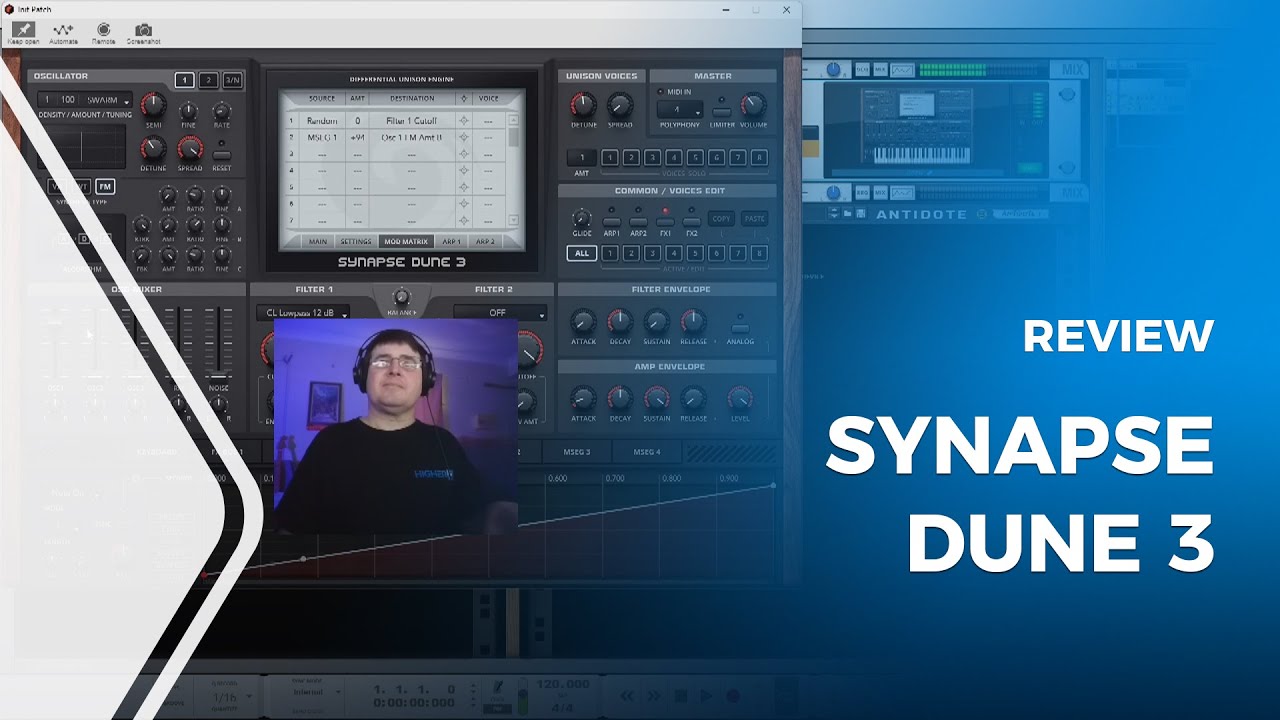This screenshot has height=720, width=1280.
Task: Click the target icon in the MSEG 1 mod row
Action: pos(463,138)
